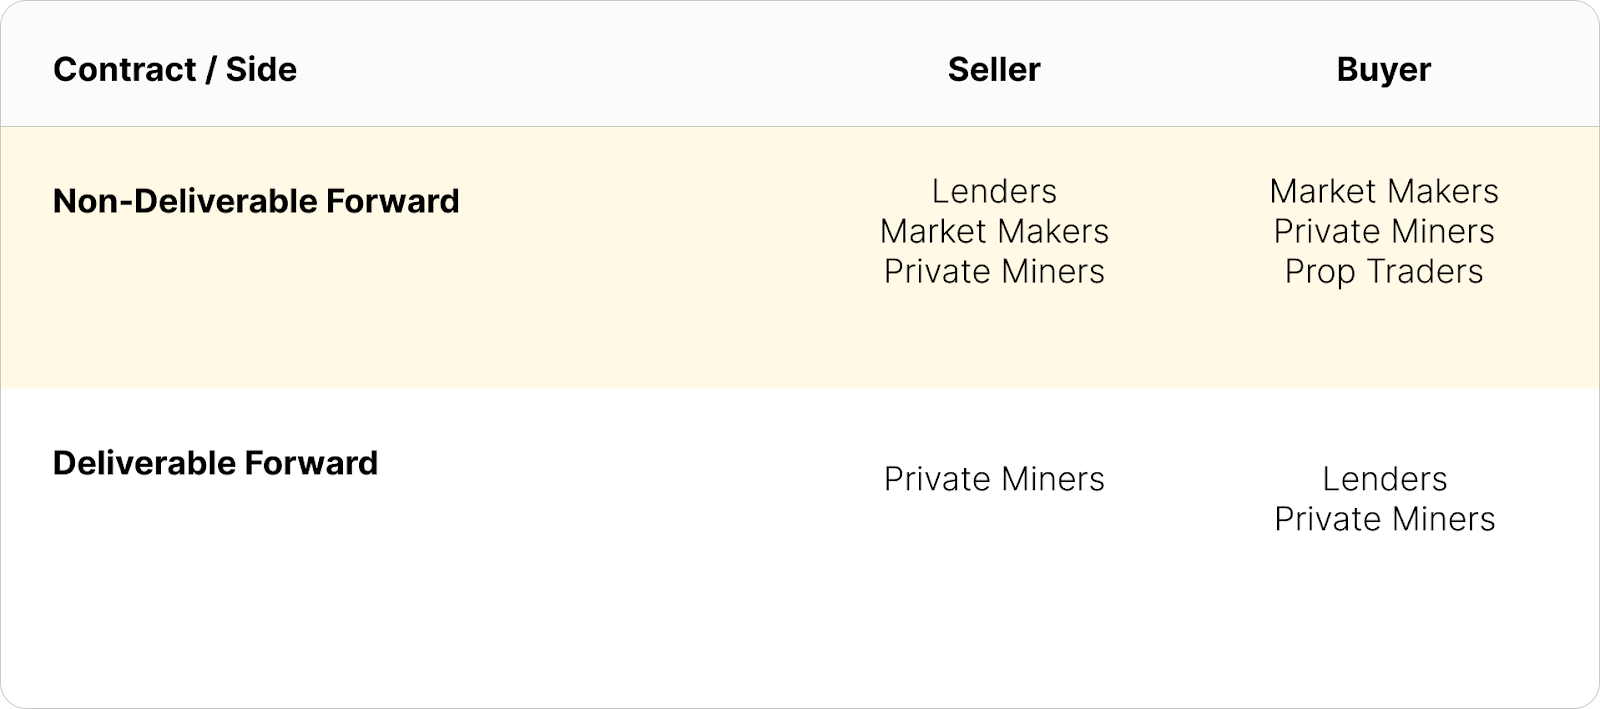Click Private Miners in Deliverable Forward Seller cell
Screen dimensions: 1600x709
coord(994,479)
